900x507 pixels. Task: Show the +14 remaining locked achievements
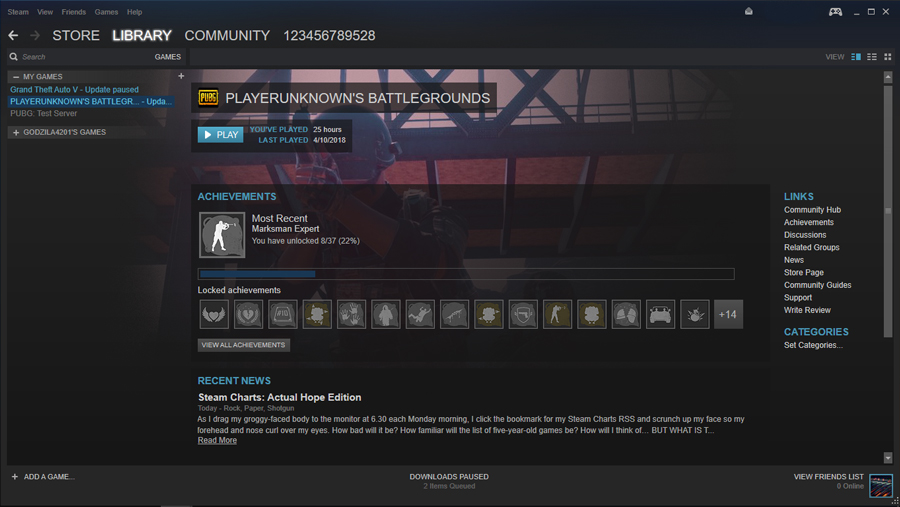(728, 314)
